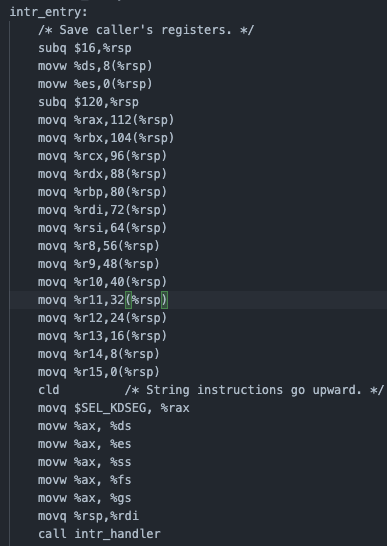
Task: Click the highlighted opening parenthesis after 32
Action: coord(128,300)
